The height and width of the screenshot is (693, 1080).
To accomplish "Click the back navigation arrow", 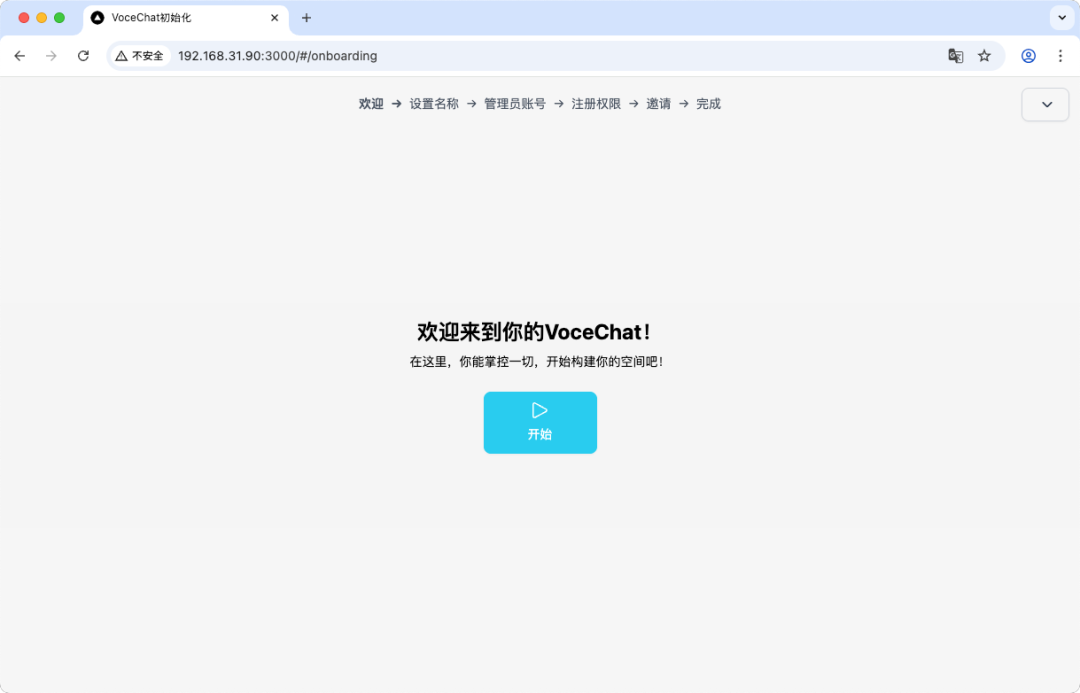I will coord(19,56).
